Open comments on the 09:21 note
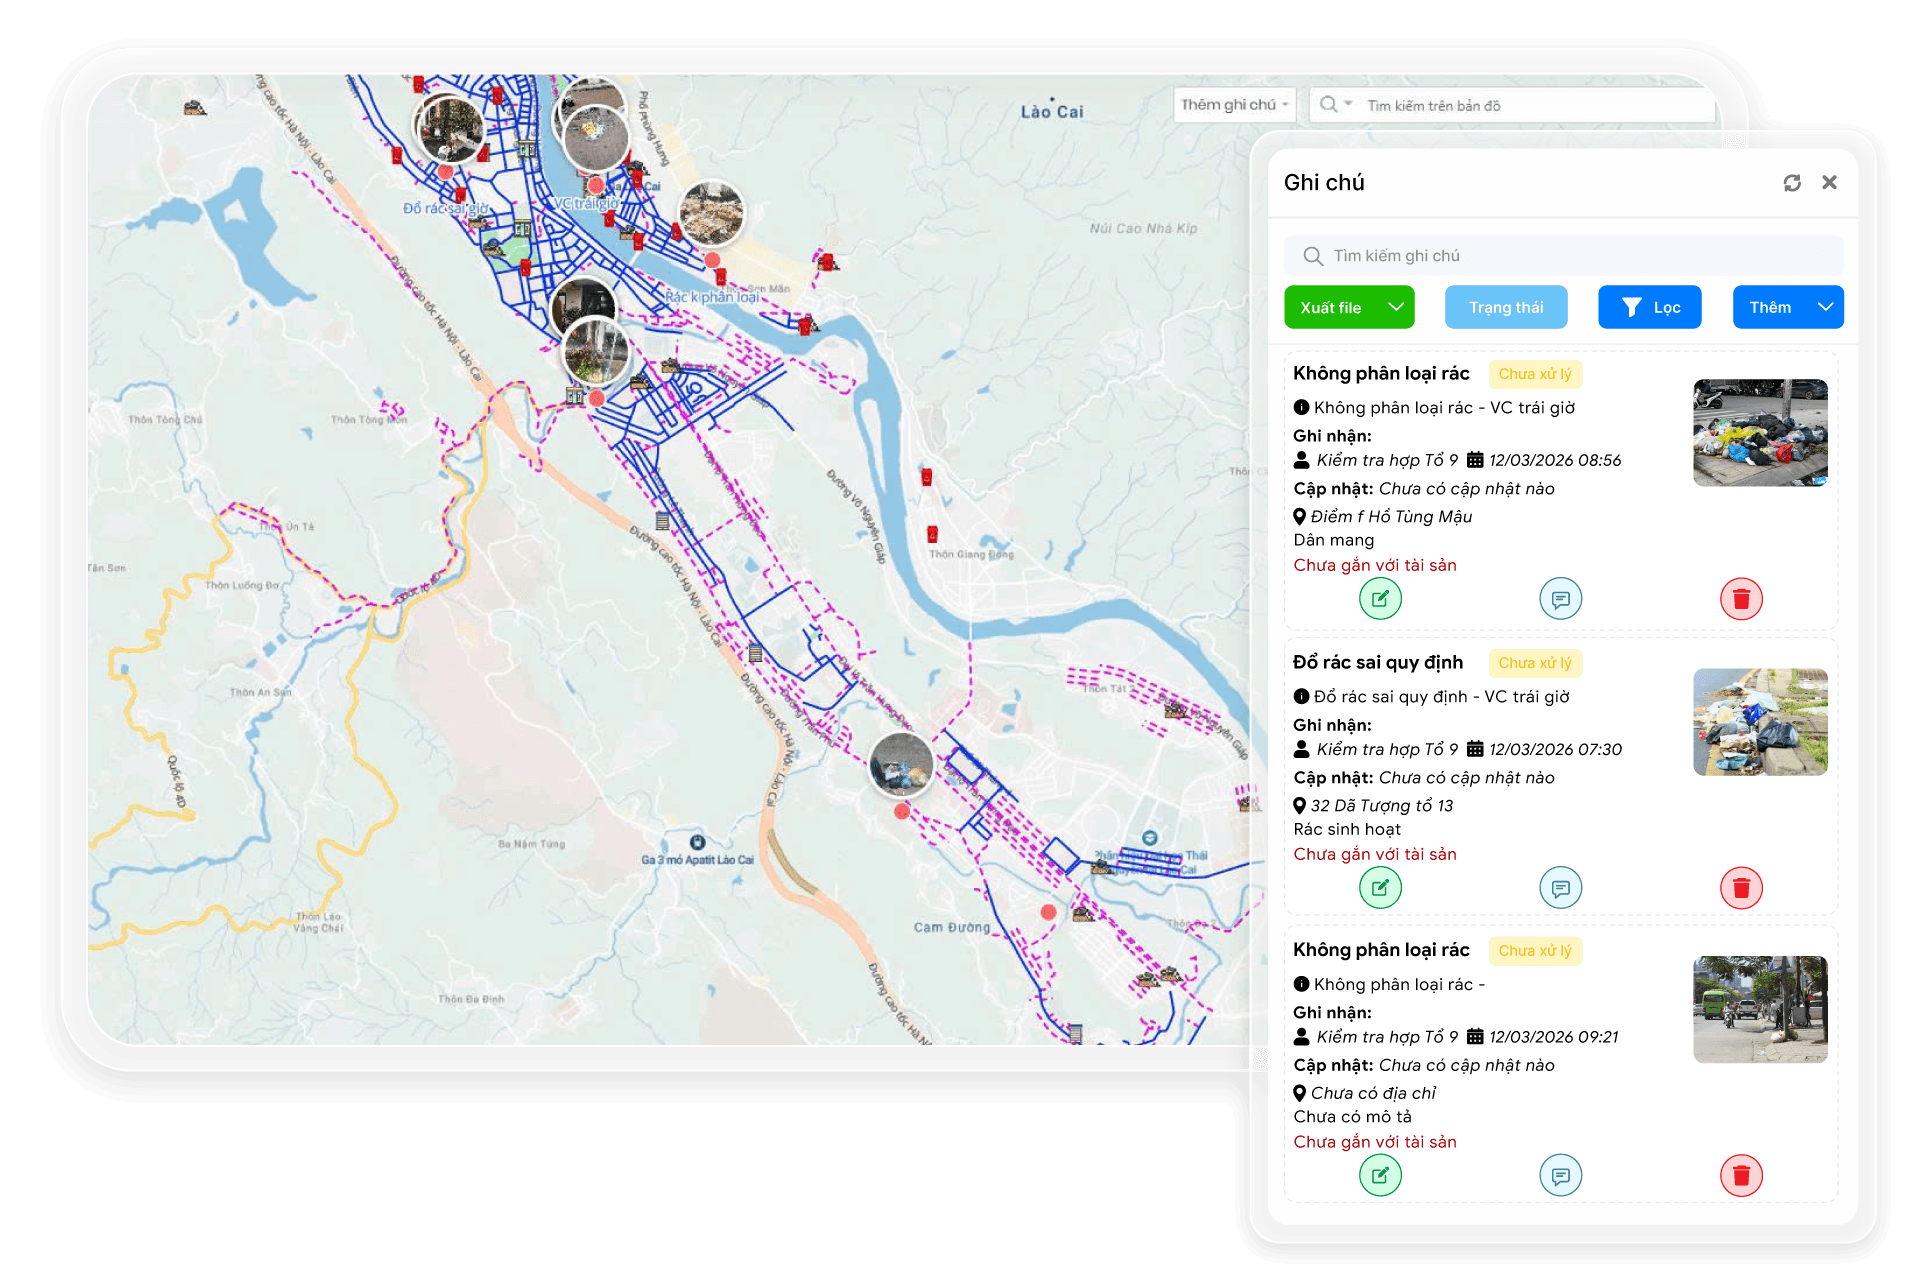This screenshot has height=1280, width=1920. point(1560,1176)
